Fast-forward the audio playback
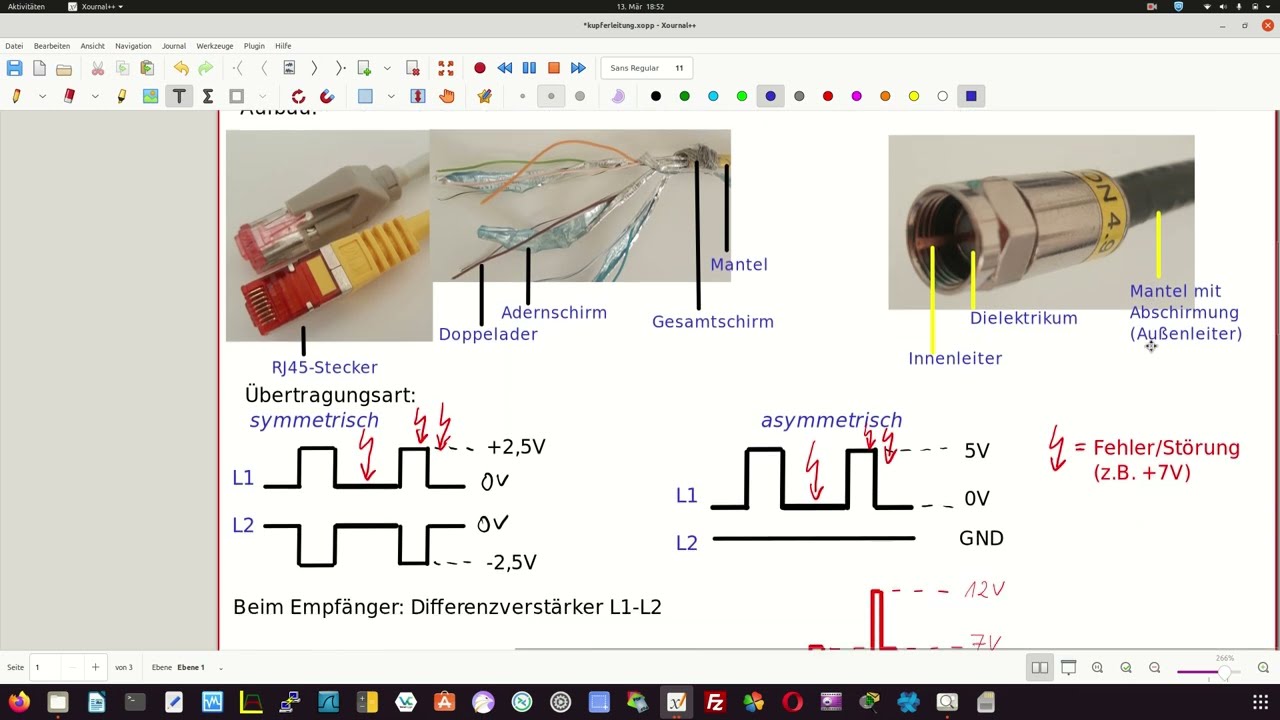 click(578, 68)
